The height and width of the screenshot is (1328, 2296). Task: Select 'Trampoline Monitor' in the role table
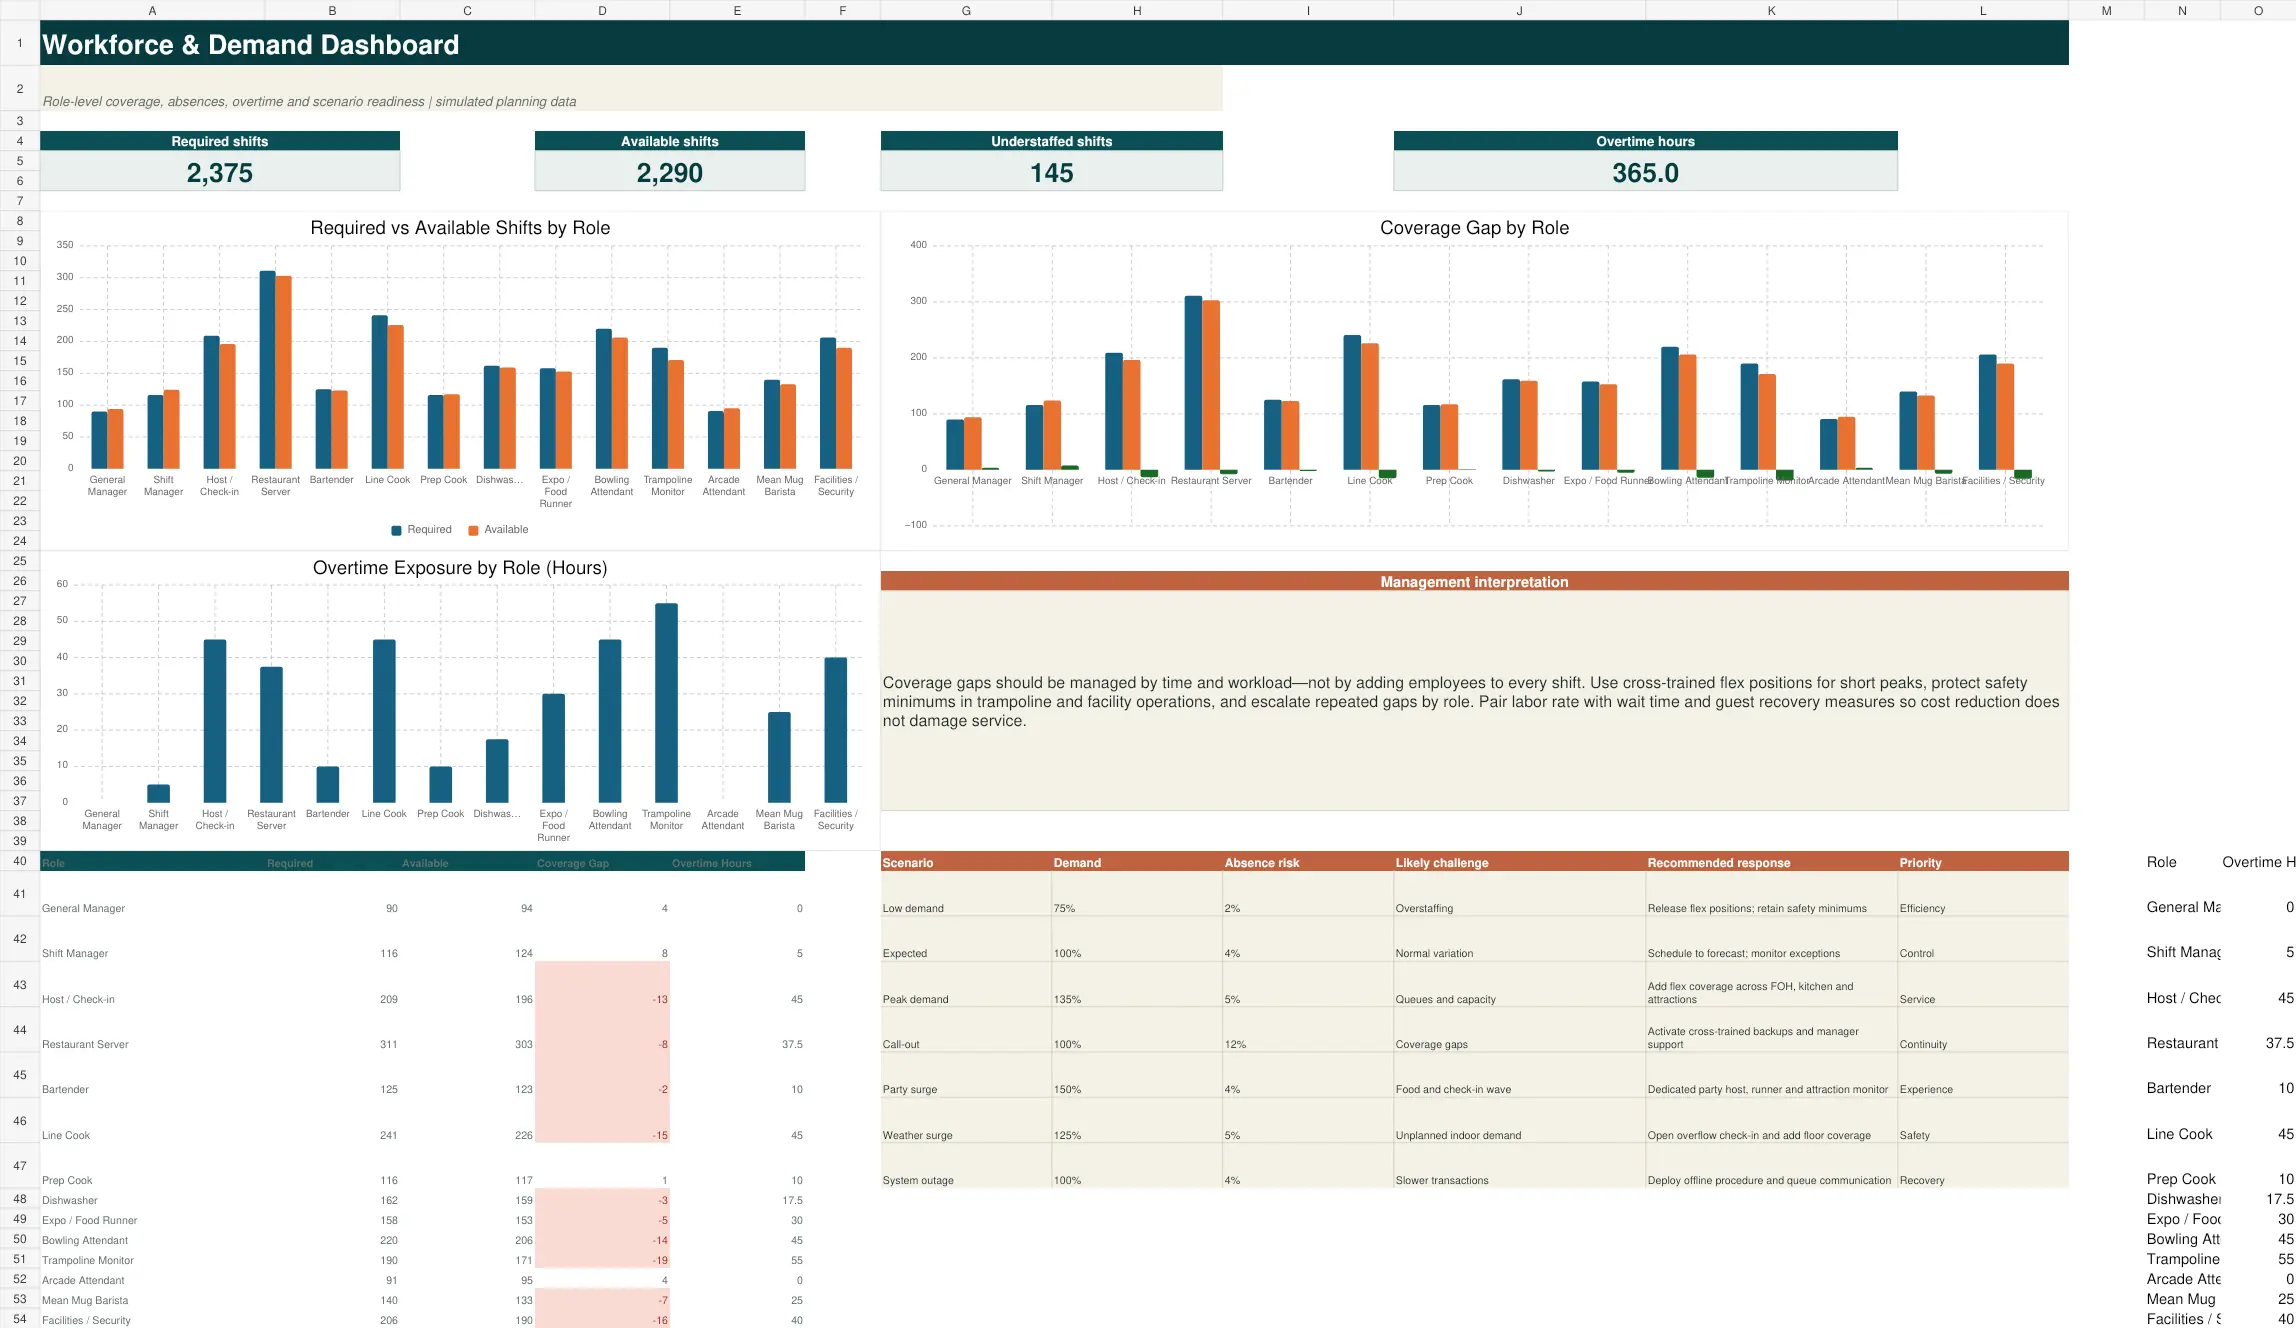[x=152, y=1260]
